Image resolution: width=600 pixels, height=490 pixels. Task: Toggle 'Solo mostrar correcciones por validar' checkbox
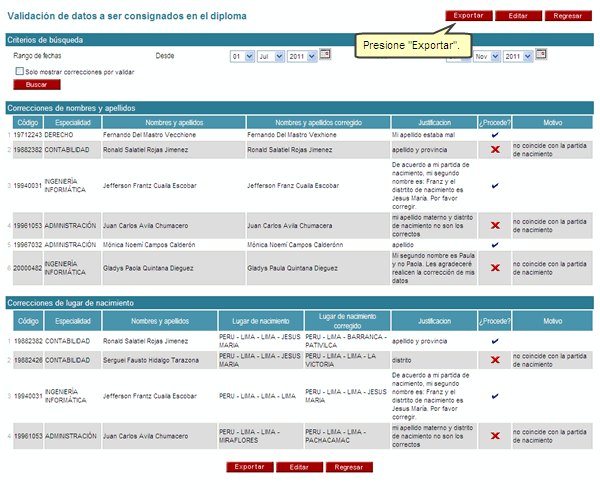pos(20,71)
